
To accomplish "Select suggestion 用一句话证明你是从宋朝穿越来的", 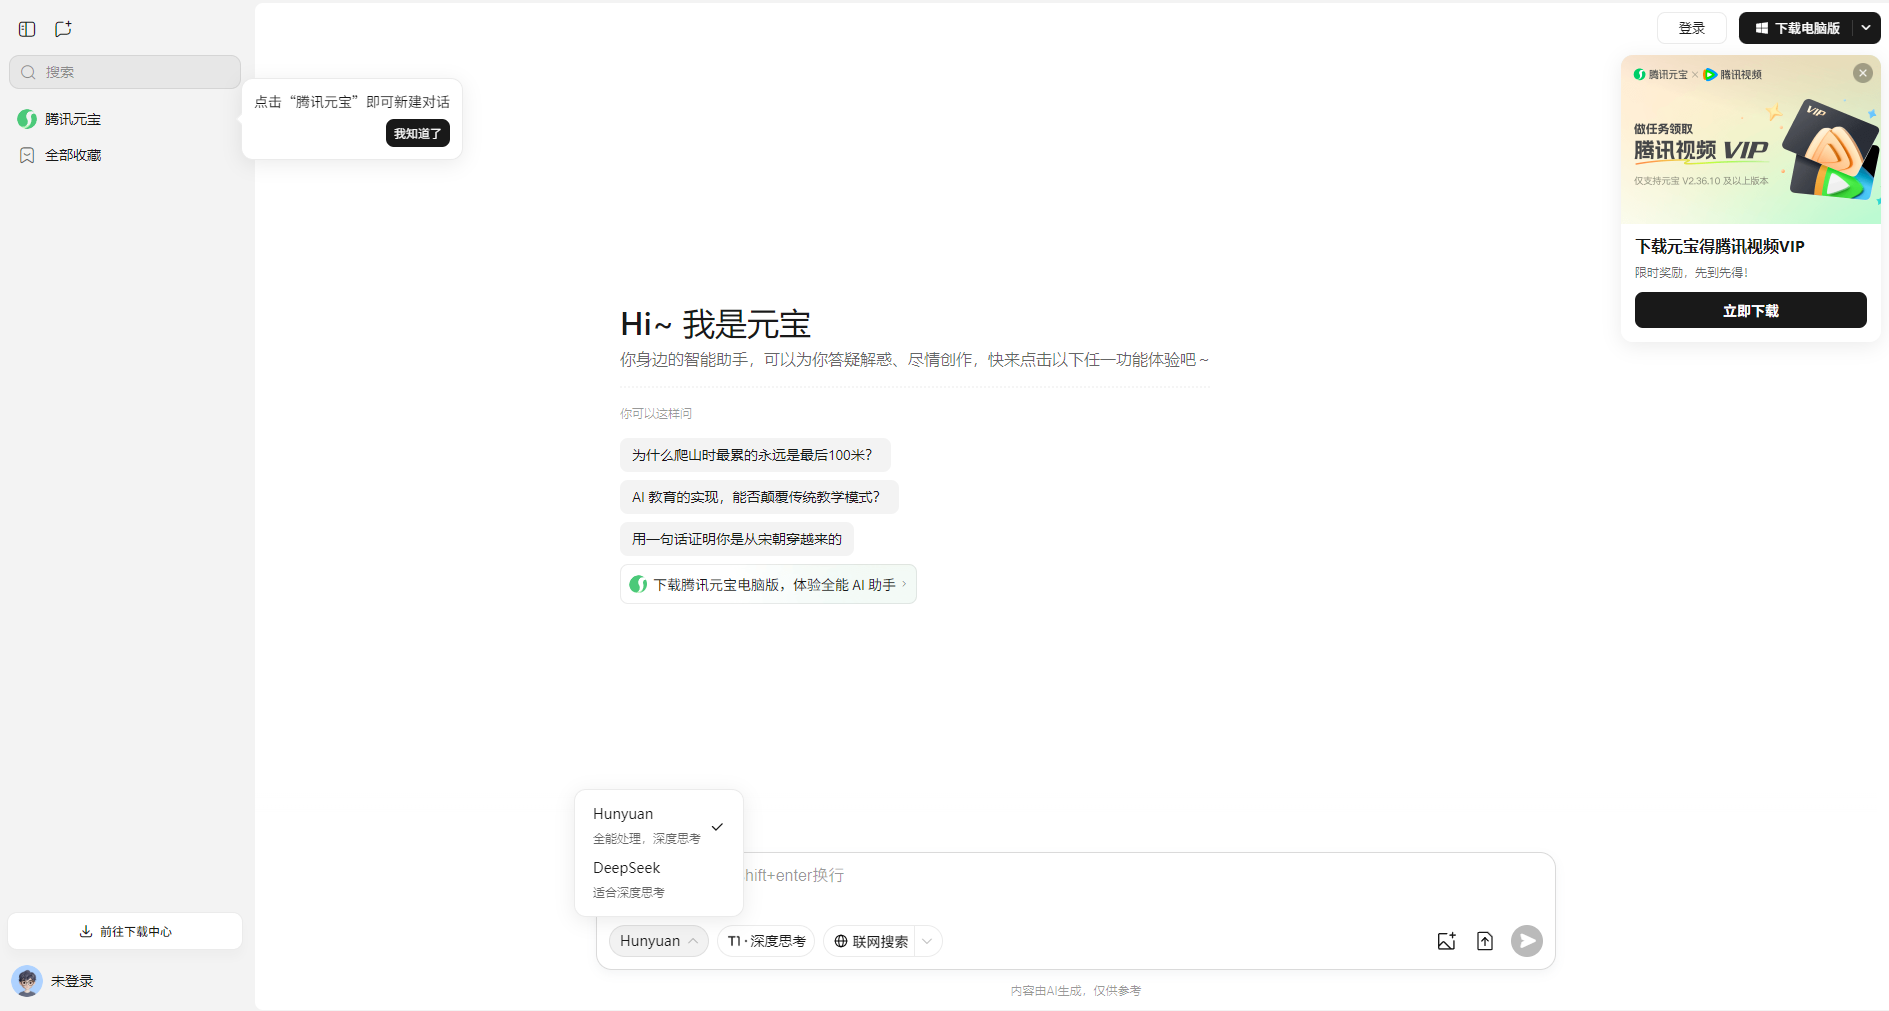I will pyautogui.click(x=737, y=539).
